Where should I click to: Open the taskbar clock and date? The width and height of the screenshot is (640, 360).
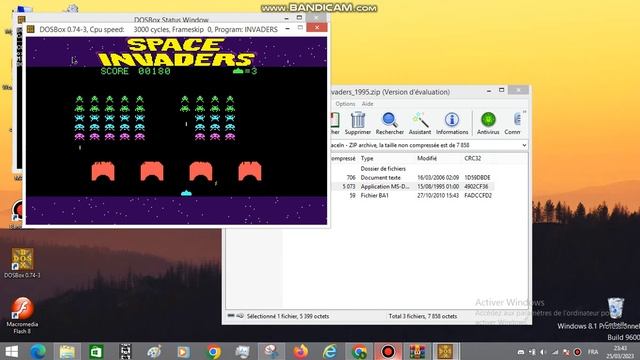620,352
